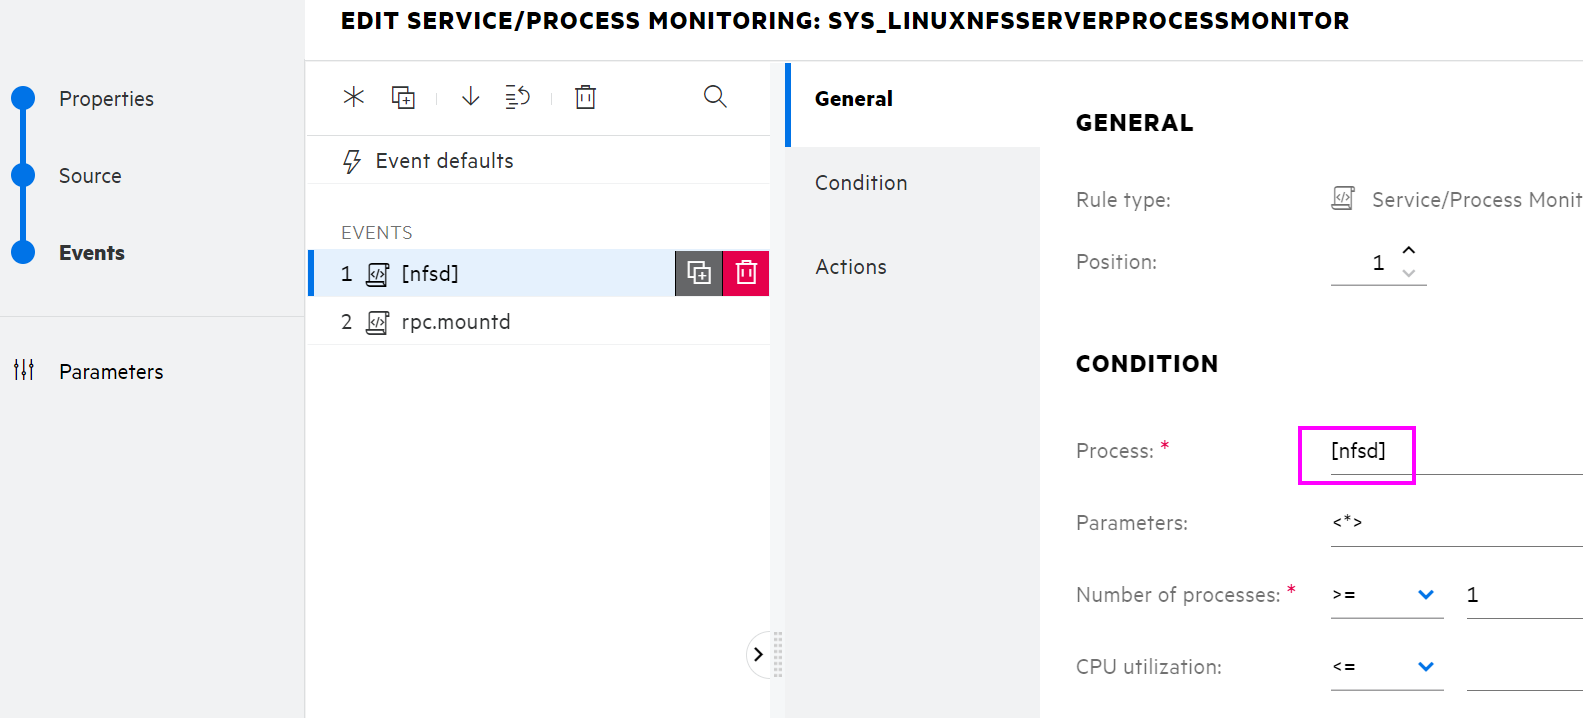Click the revert list icon in the toolbar
This screenshot has width=1583, height=718.
coord(517,97)
